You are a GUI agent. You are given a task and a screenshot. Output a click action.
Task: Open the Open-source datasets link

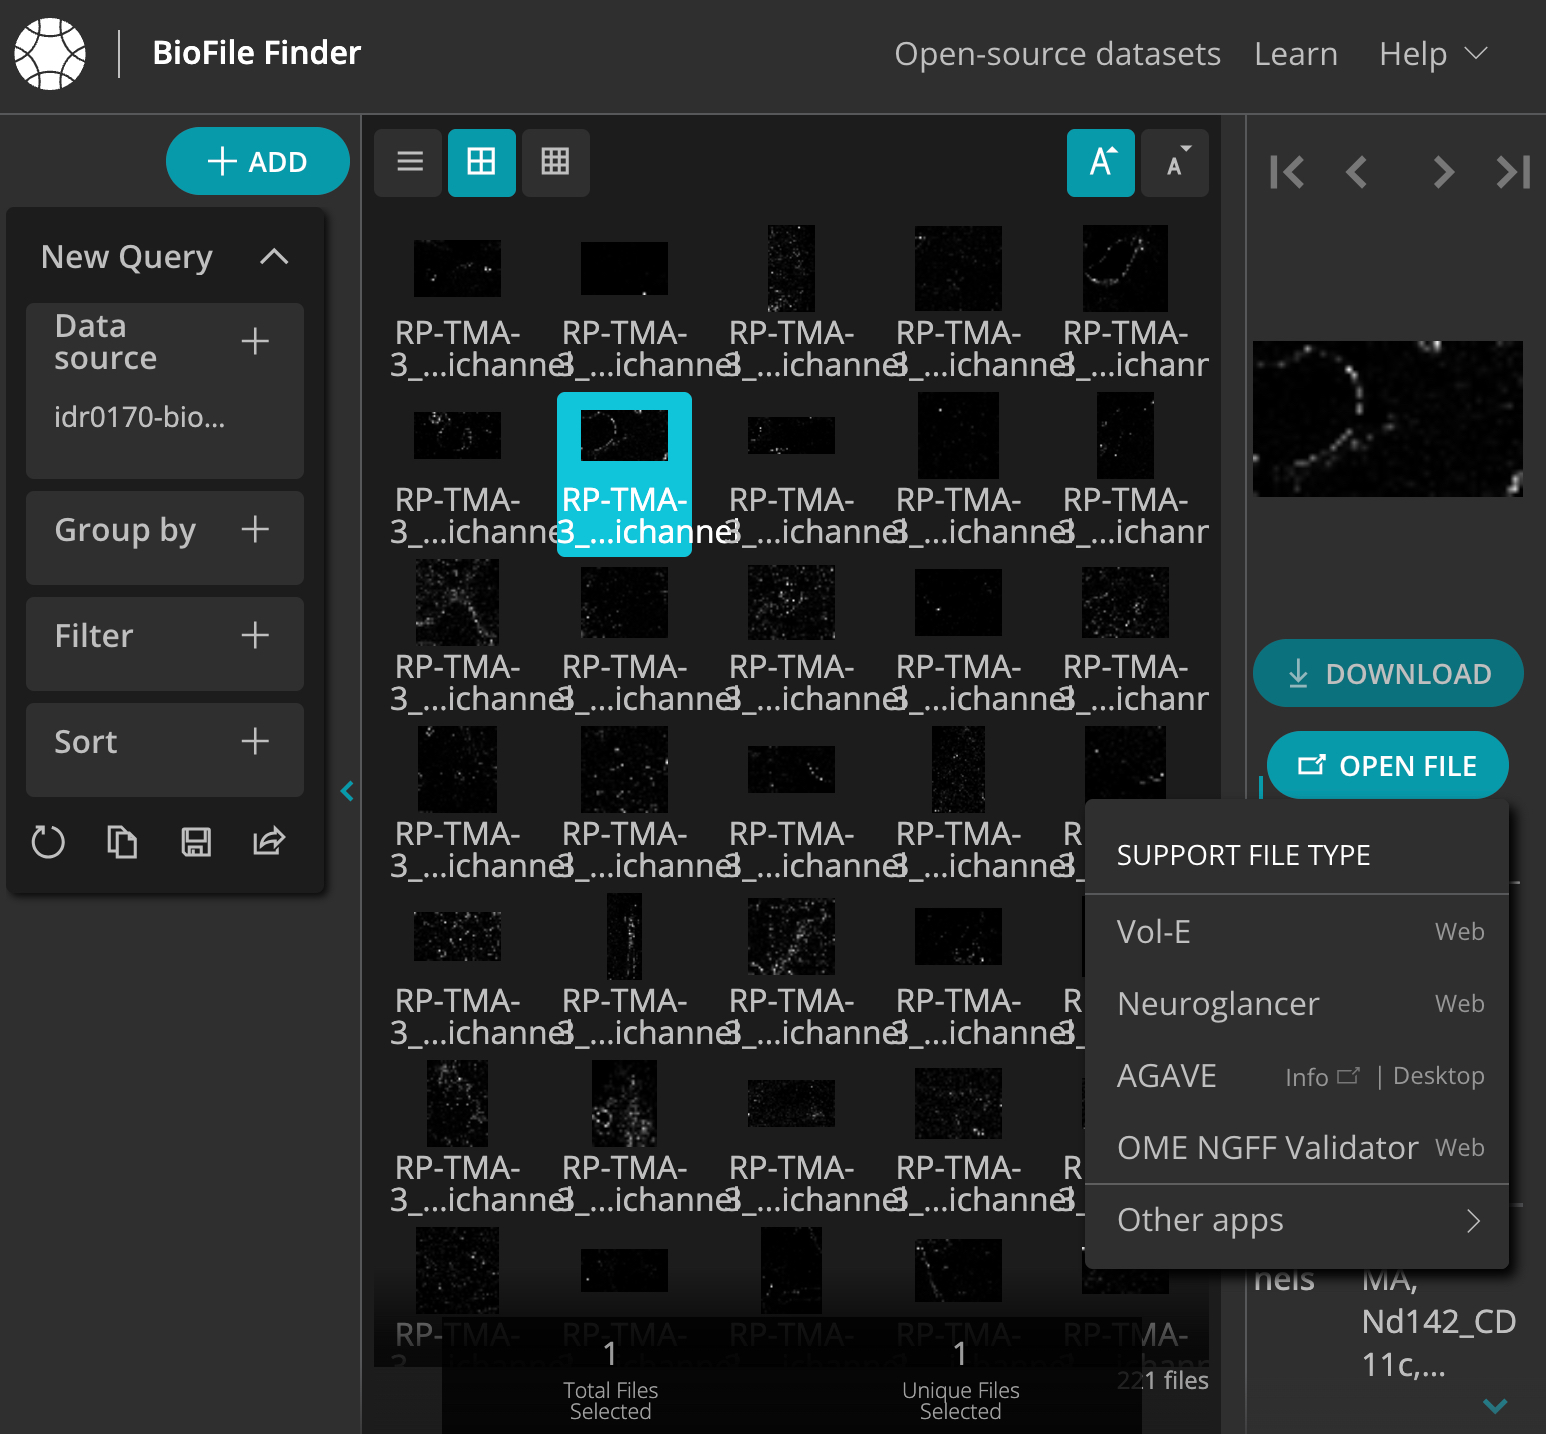pos(1057,54)
